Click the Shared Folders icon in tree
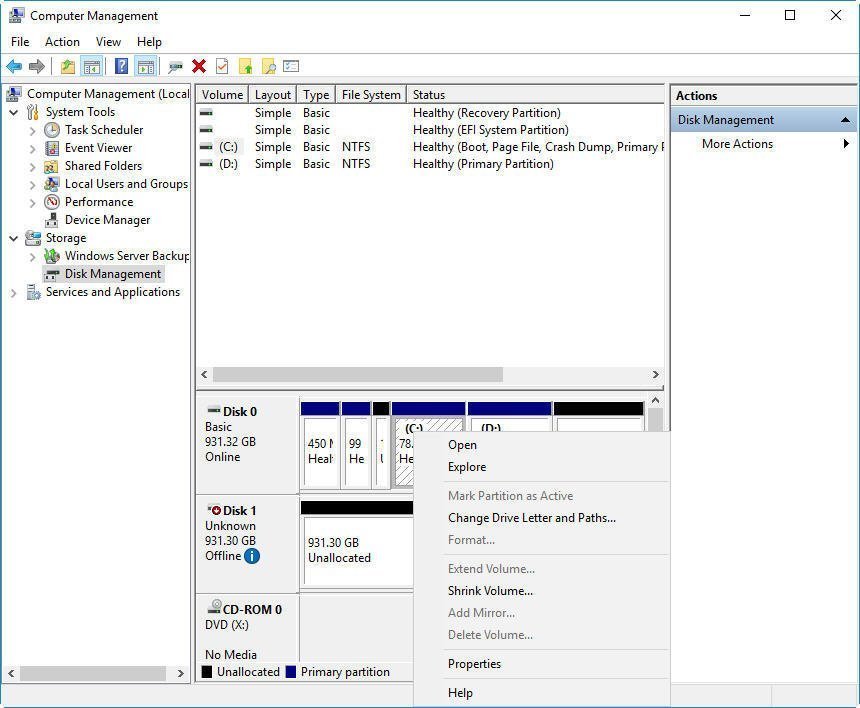Screen dimensions: 860x708 [x=52, y=166]
